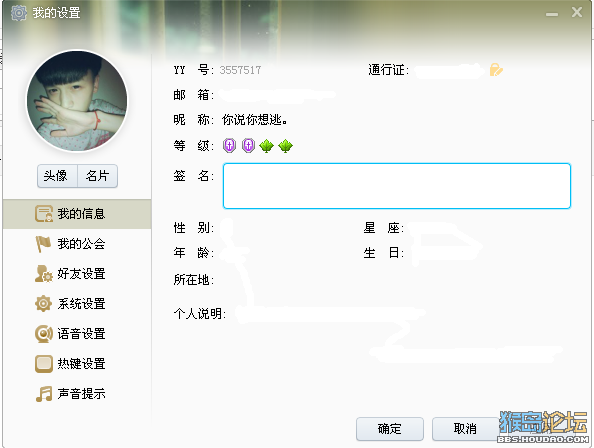The image size is (594, 448).
Task: Click the flag icon for 我的公会
Action: pos(43,244)
